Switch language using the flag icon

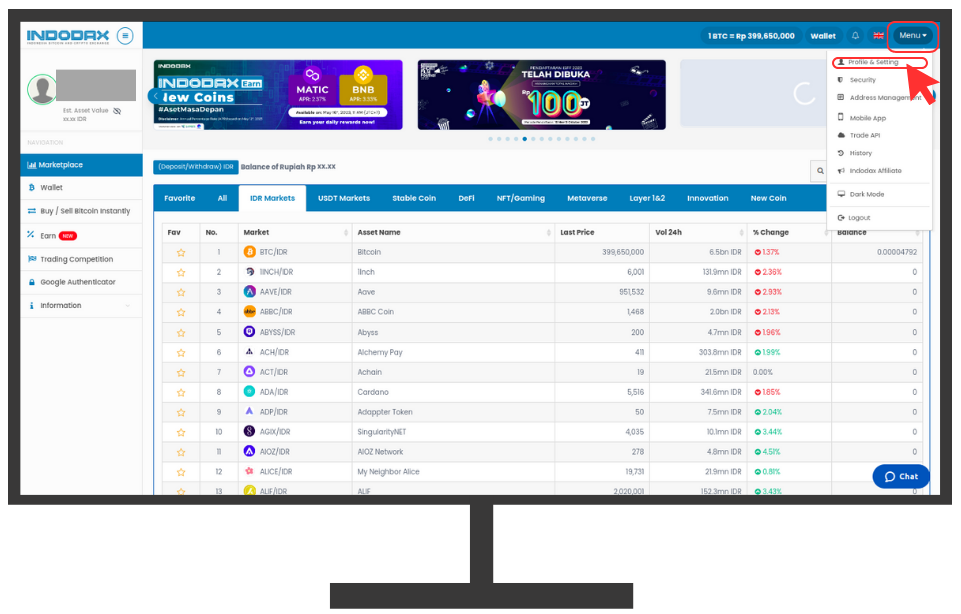click(x=878, y=36)
